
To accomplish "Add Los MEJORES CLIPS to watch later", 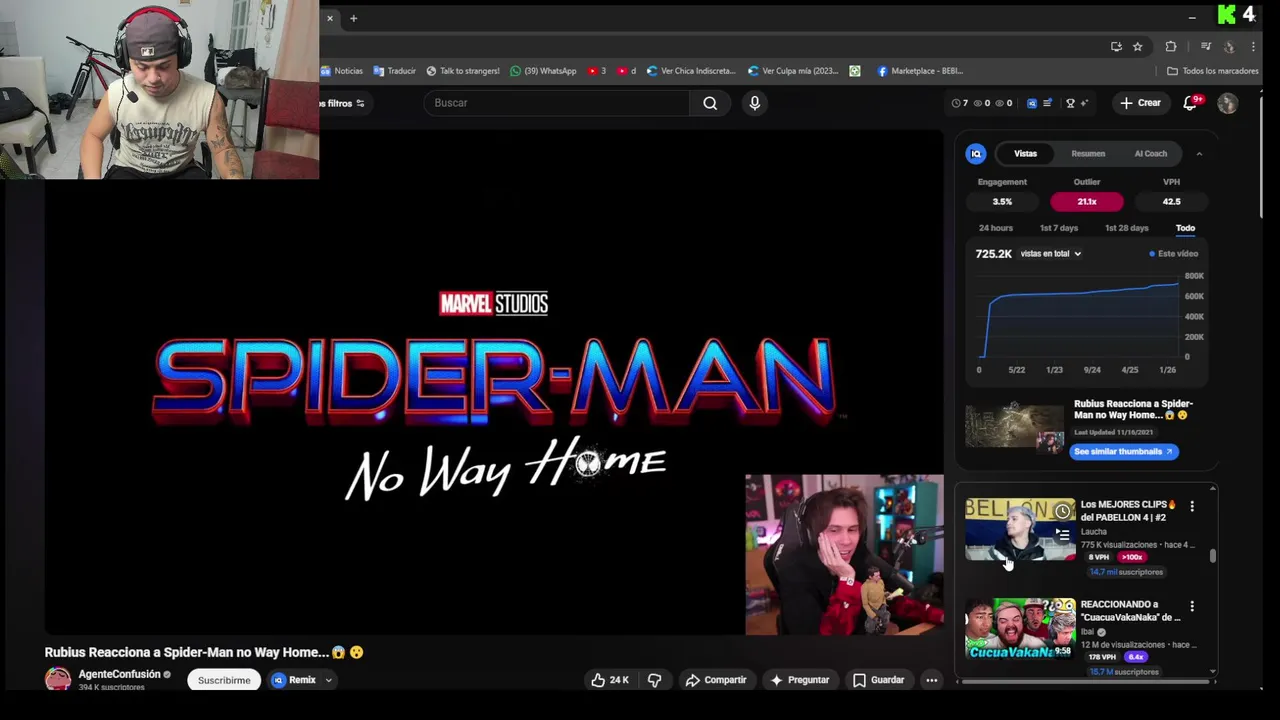I will 1063,512.
